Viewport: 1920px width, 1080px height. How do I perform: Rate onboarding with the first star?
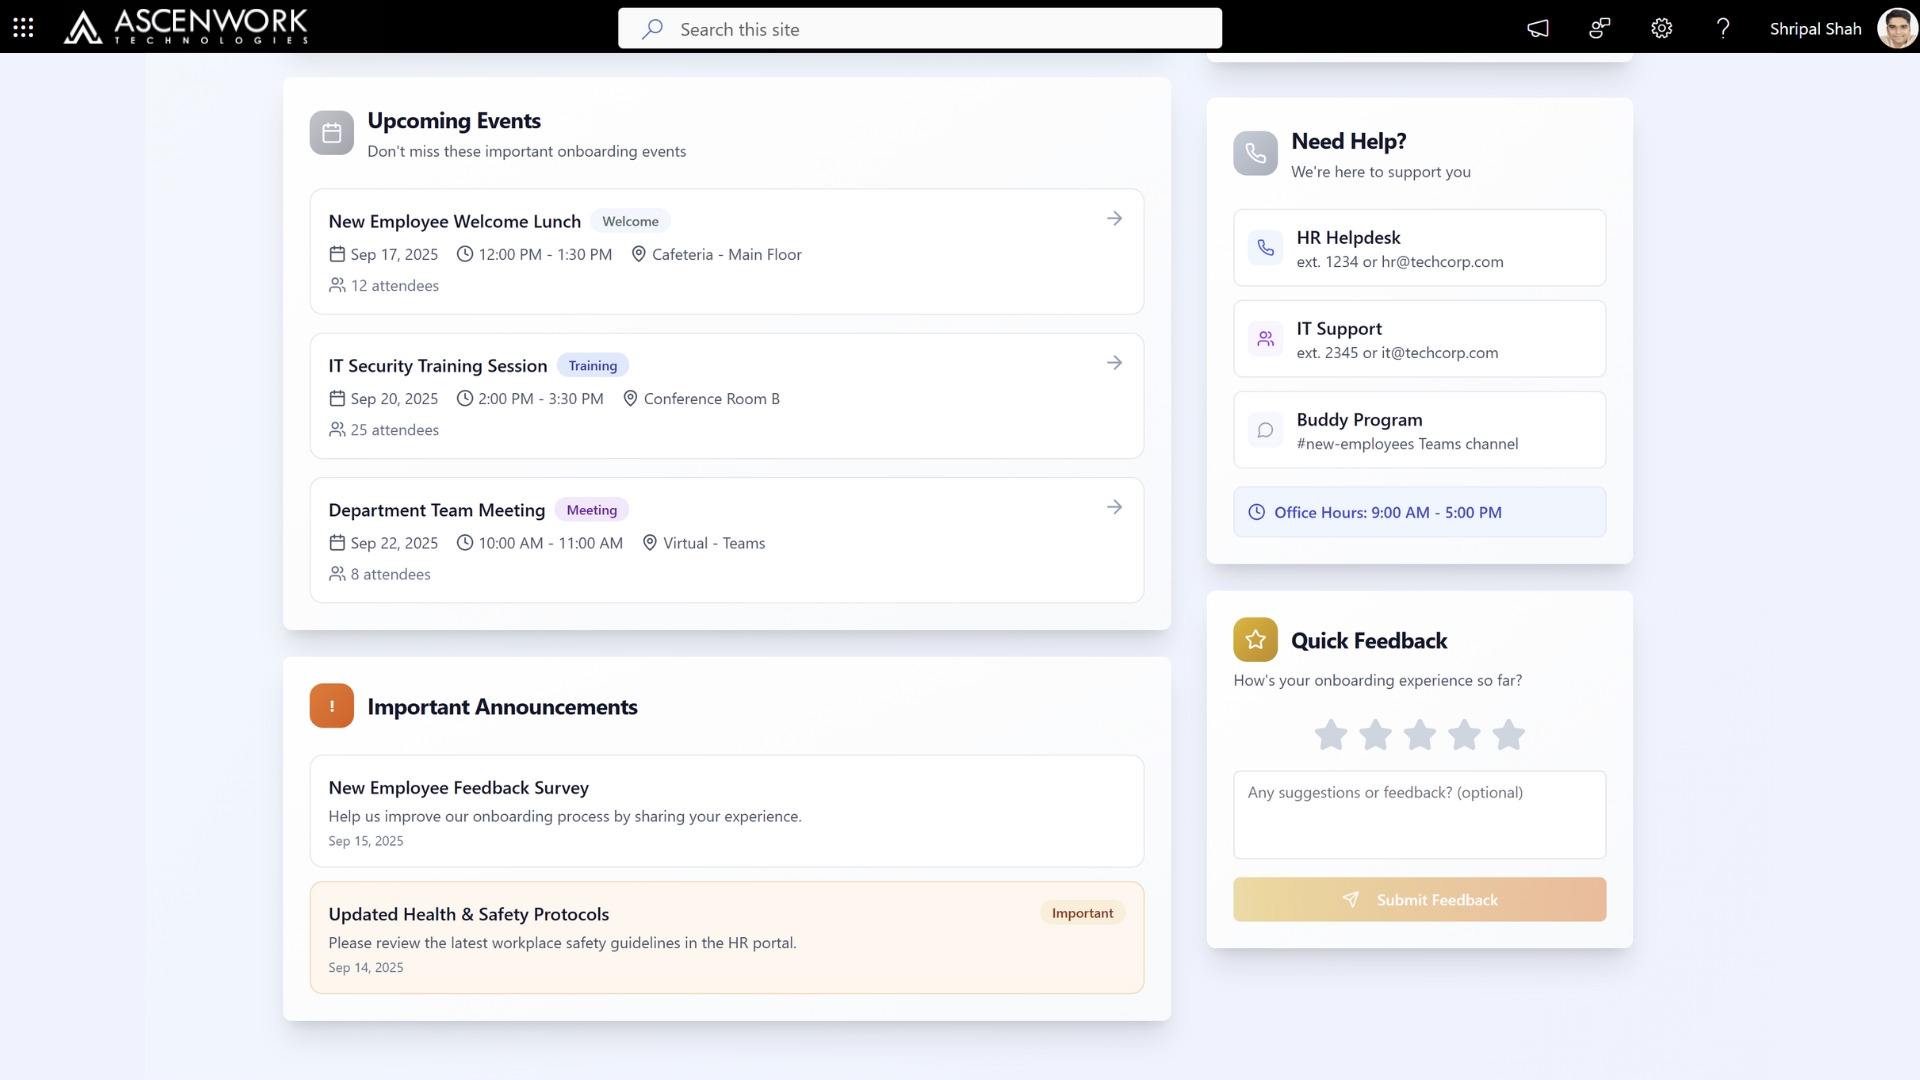tap(1330, 735)
